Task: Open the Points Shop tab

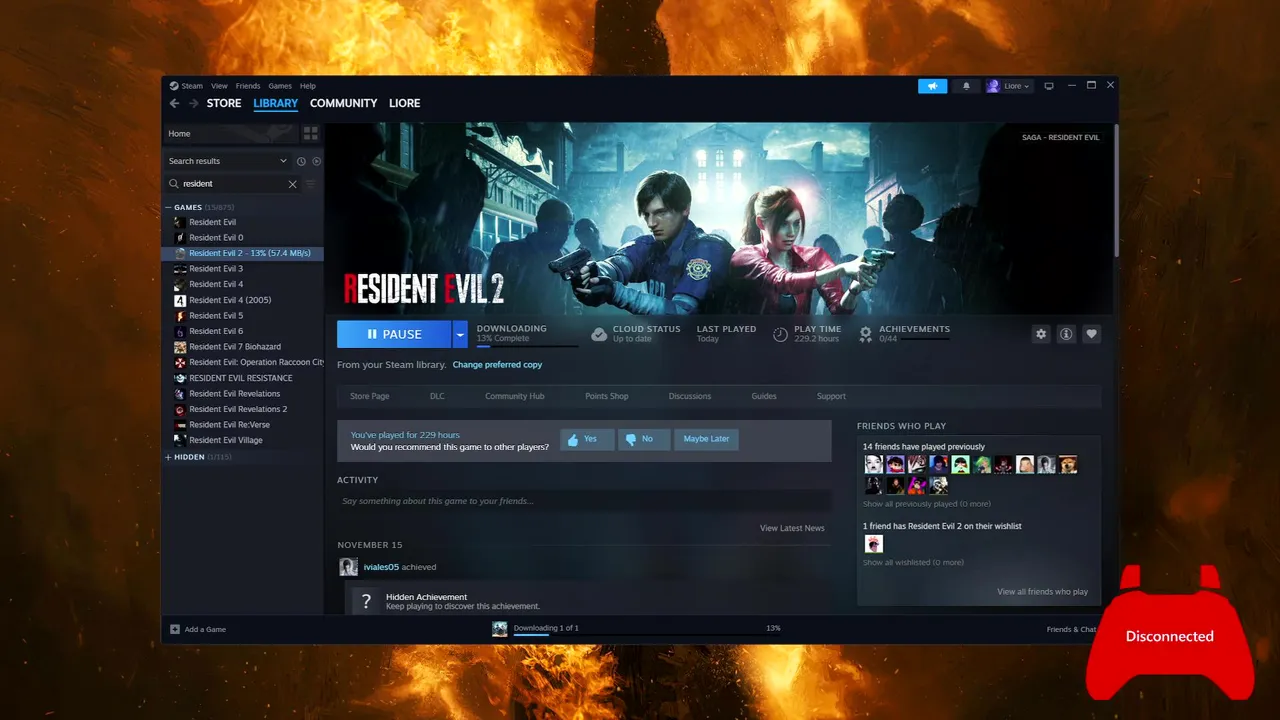Action: (x=606, y=396)
